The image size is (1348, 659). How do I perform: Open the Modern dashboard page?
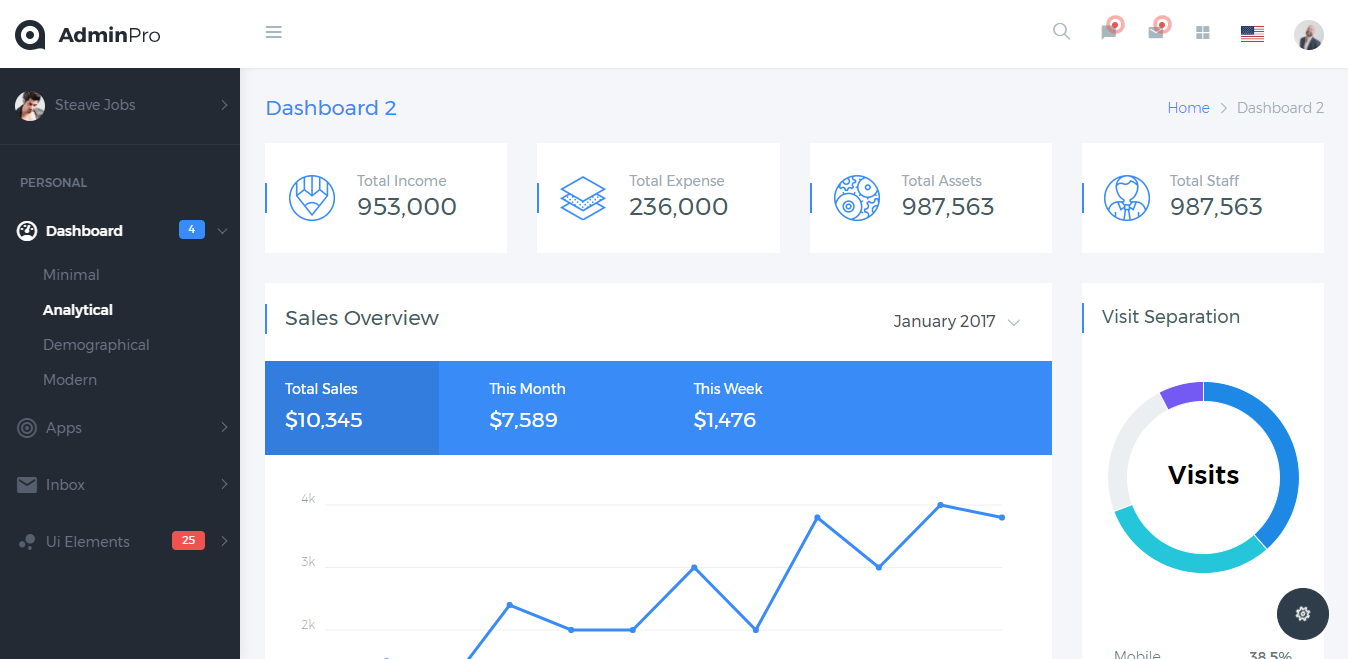tap(70, 380)
